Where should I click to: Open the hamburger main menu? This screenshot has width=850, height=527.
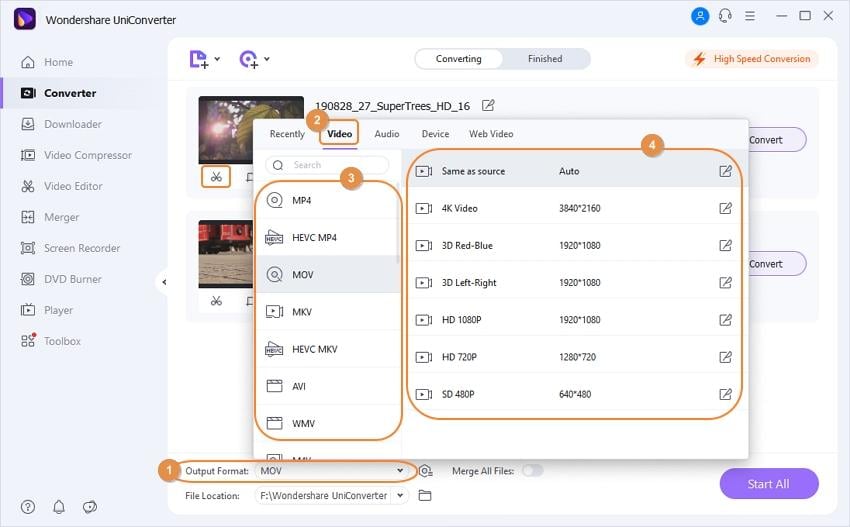coord(750,16)
